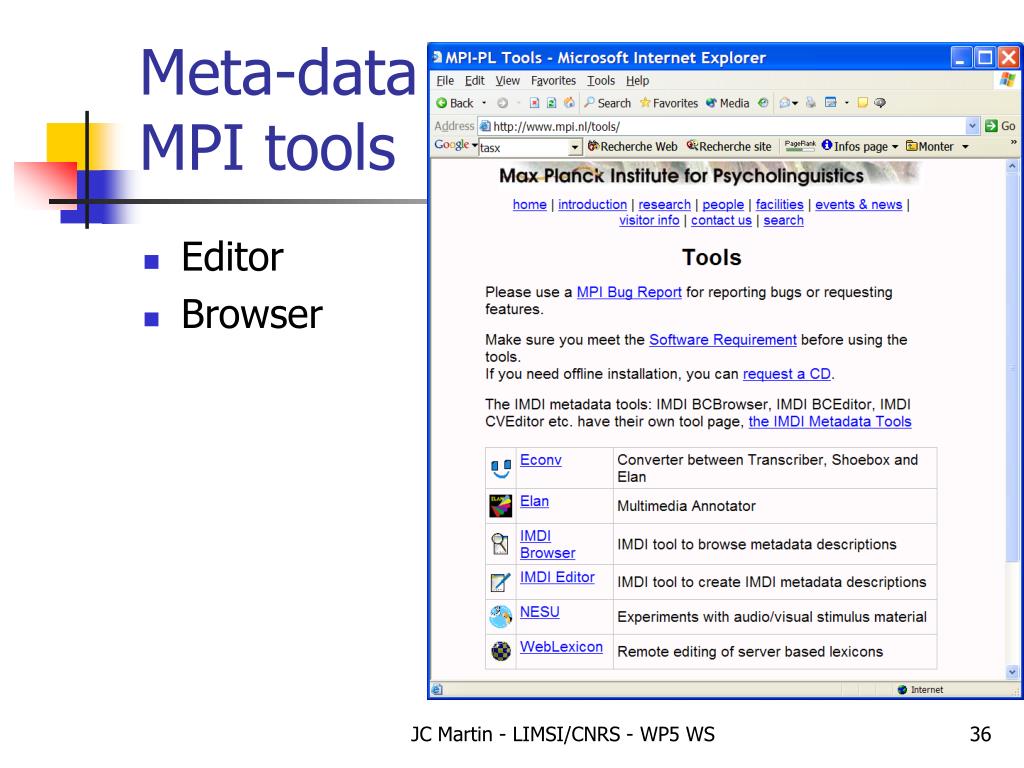
Task: Click the Recherche site button
Action: click(x=729, y=146)
